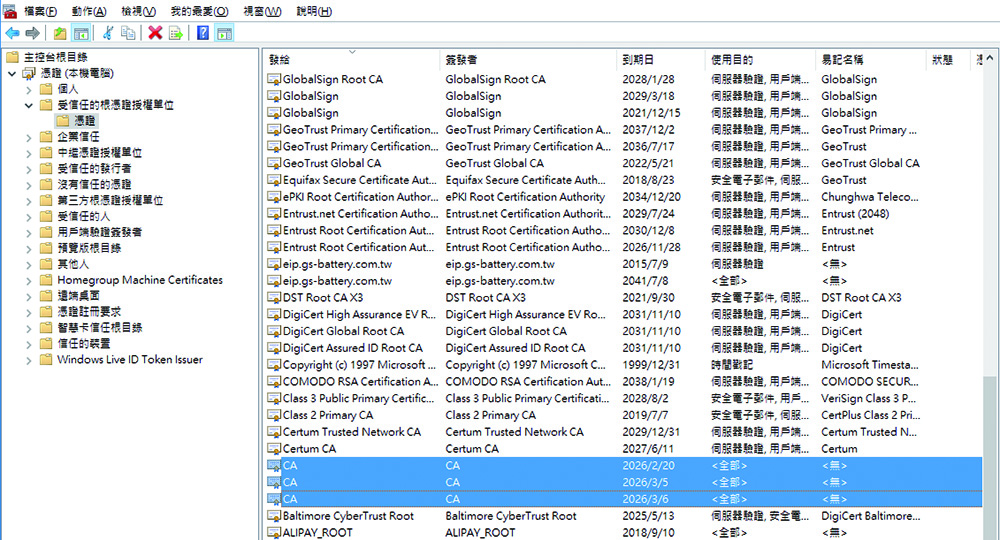The width and height of the screenshot is (1000, 540).
Task: Select the COMODO RSA Certification Authority row
Action: click(x=624, y=381)
